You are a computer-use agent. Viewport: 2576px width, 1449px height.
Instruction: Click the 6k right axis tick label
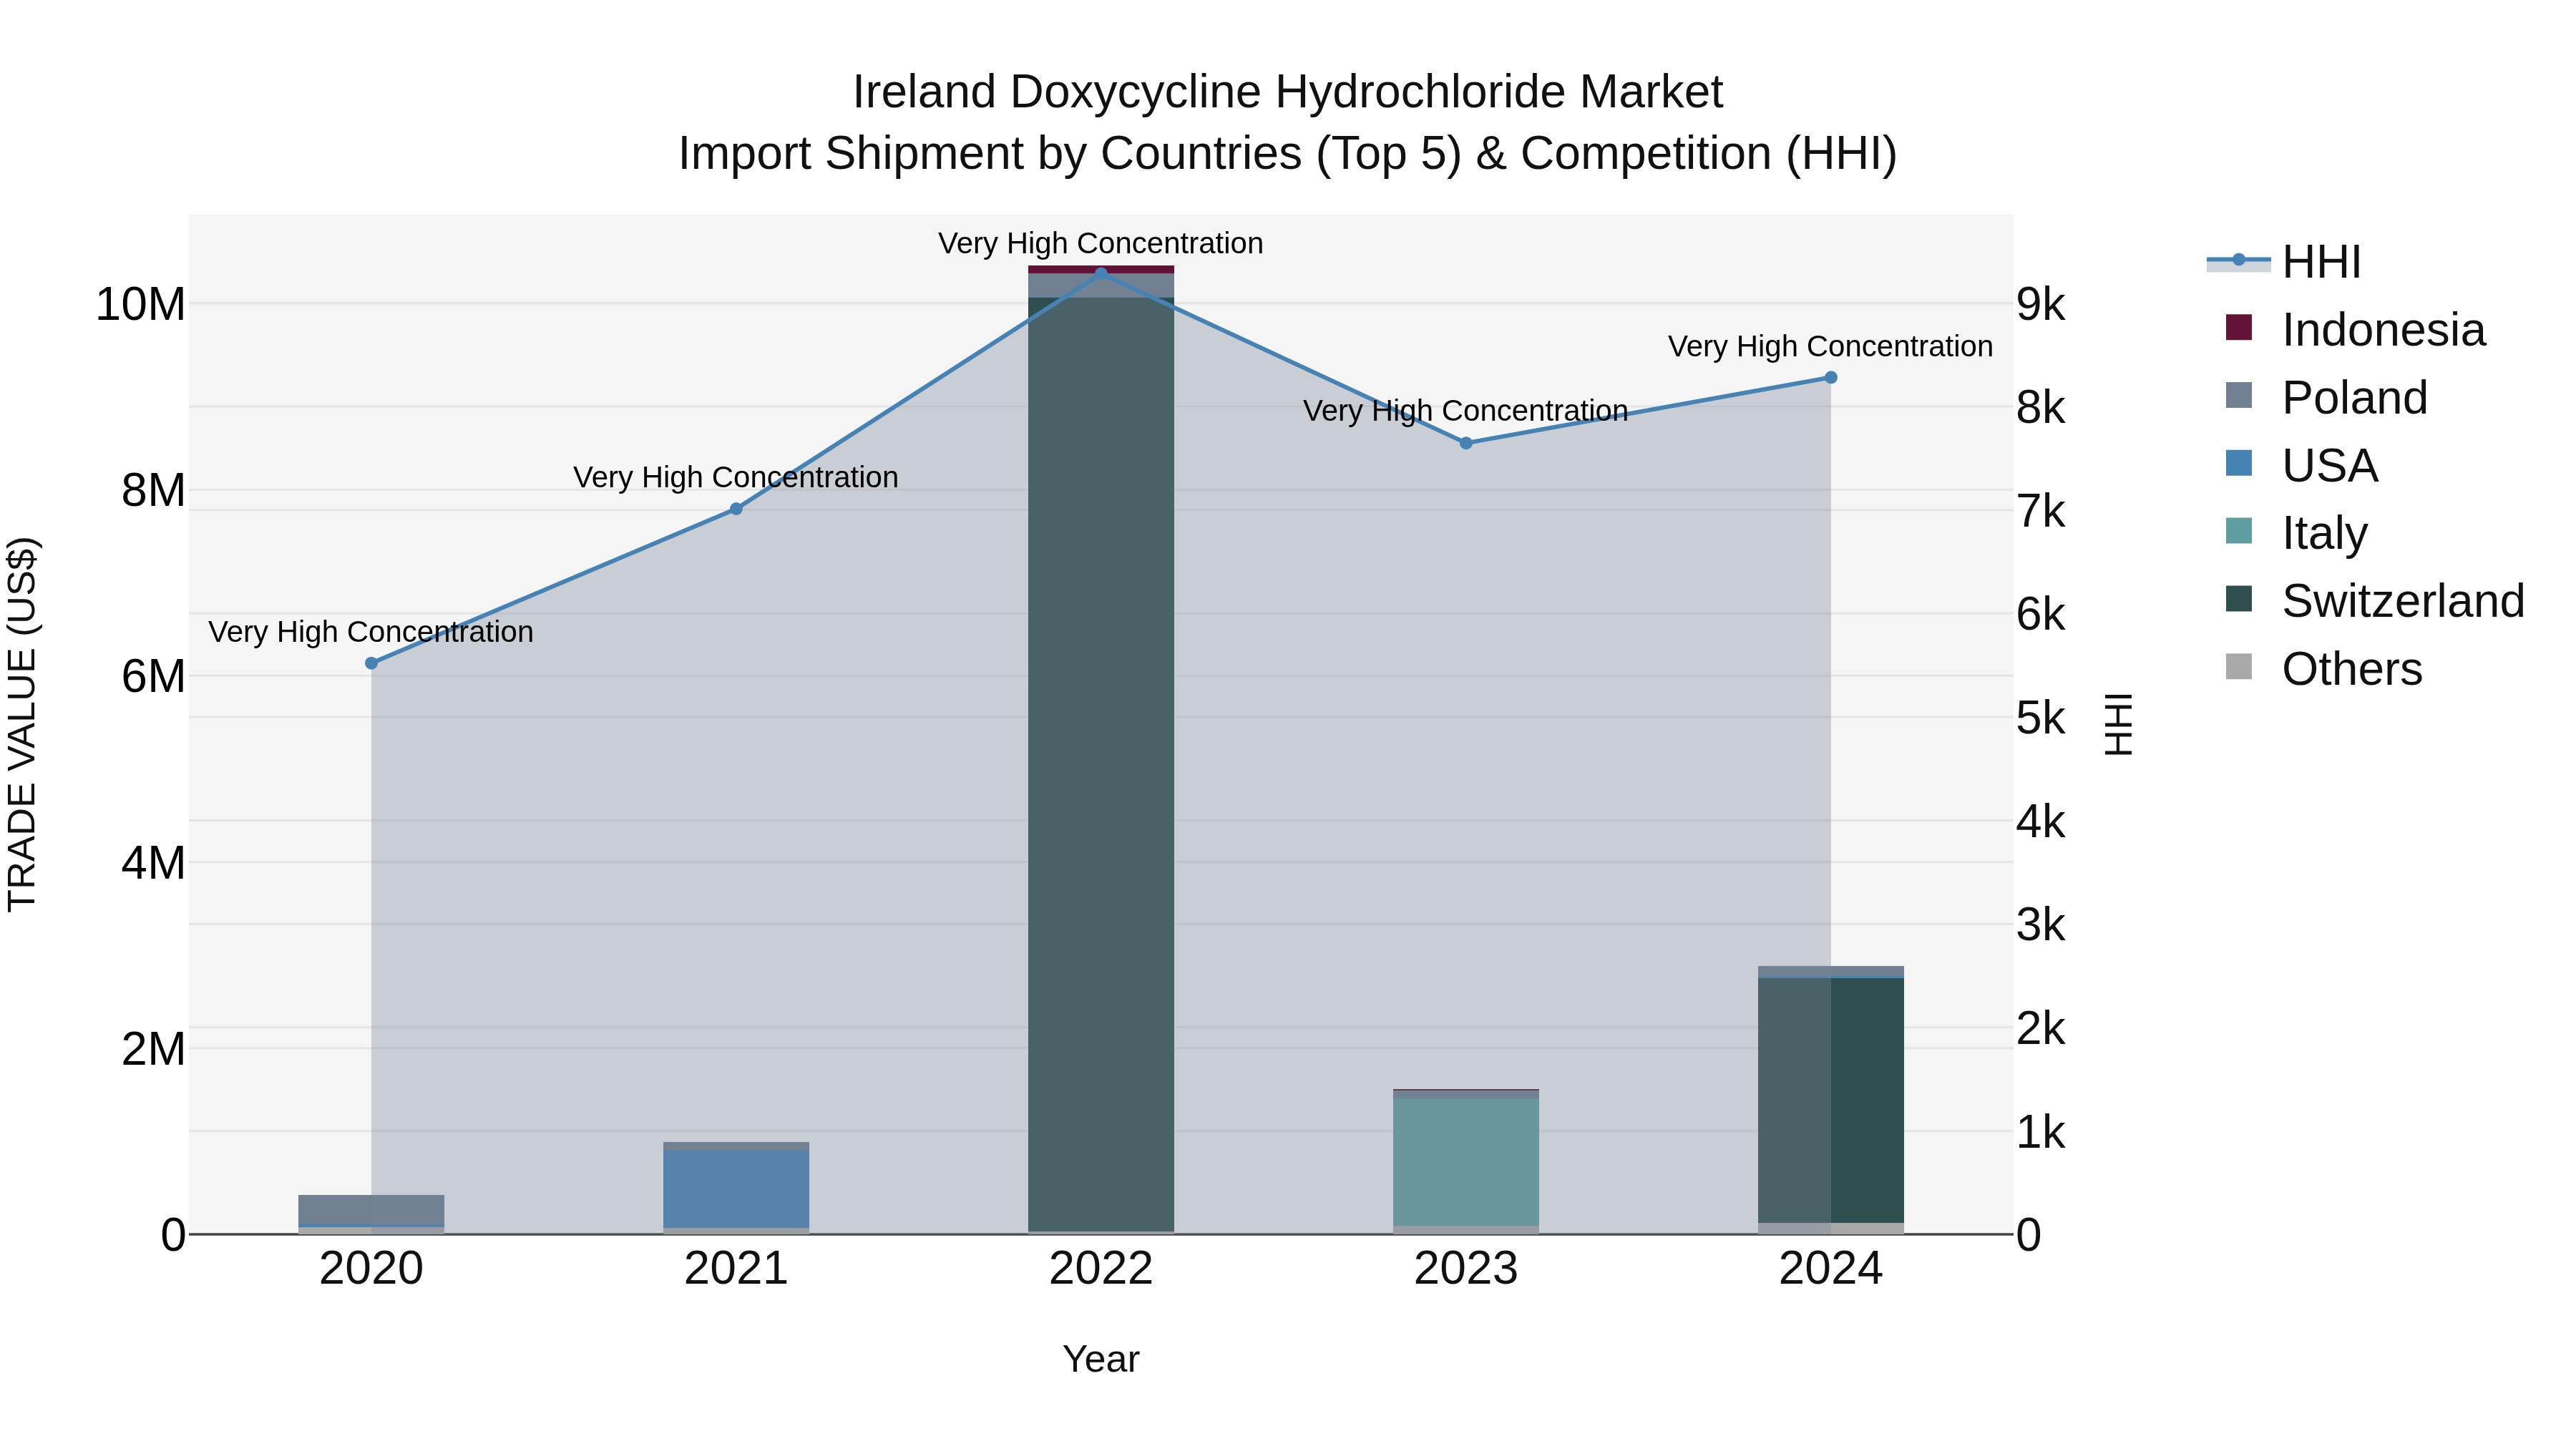point(2040,615)
